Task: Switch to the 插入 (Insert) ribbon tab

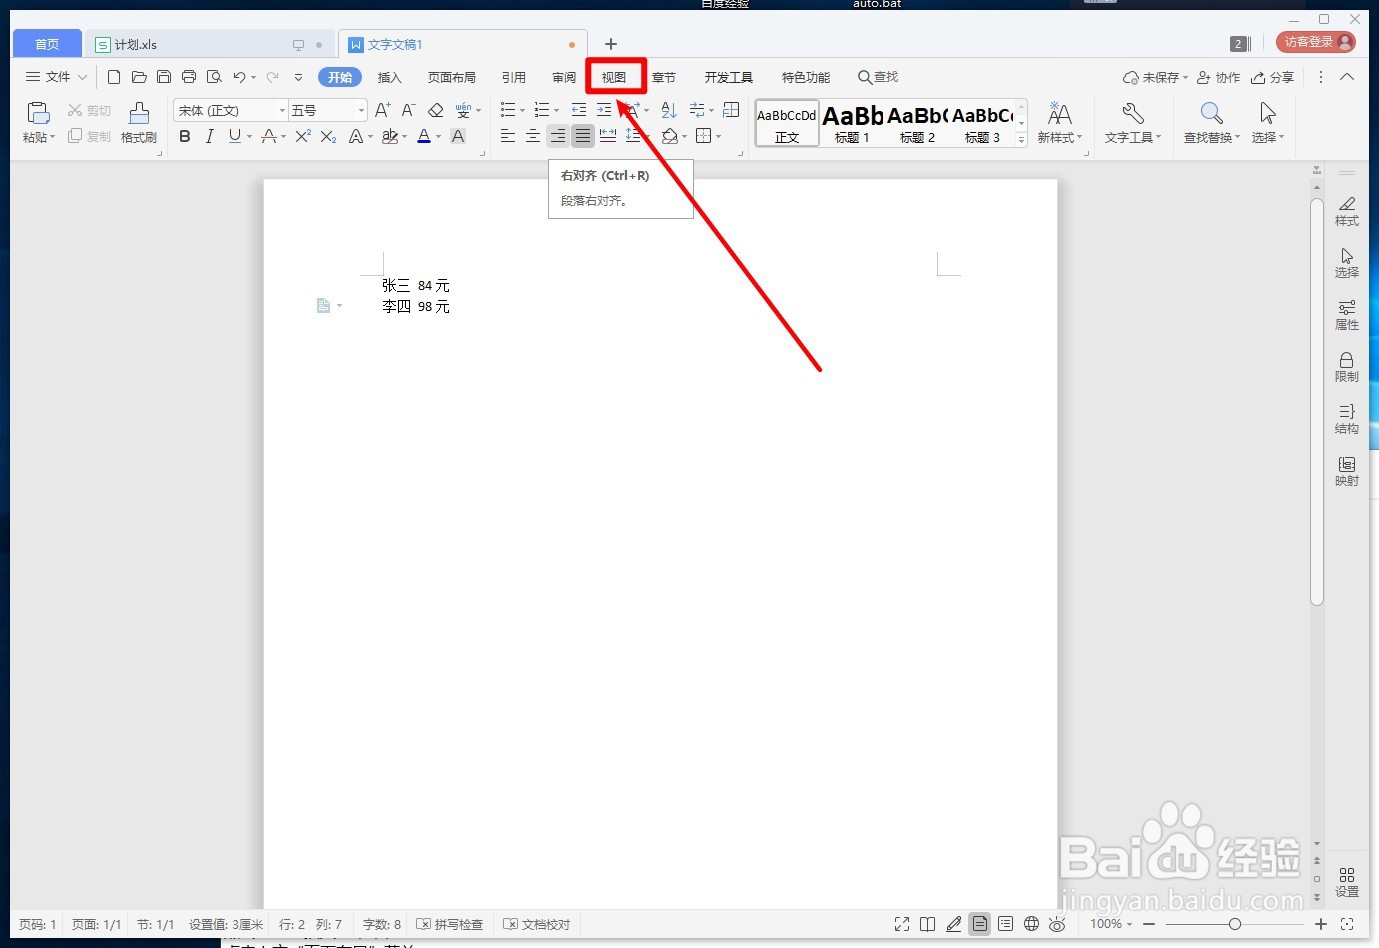Action: coord(390,77)
